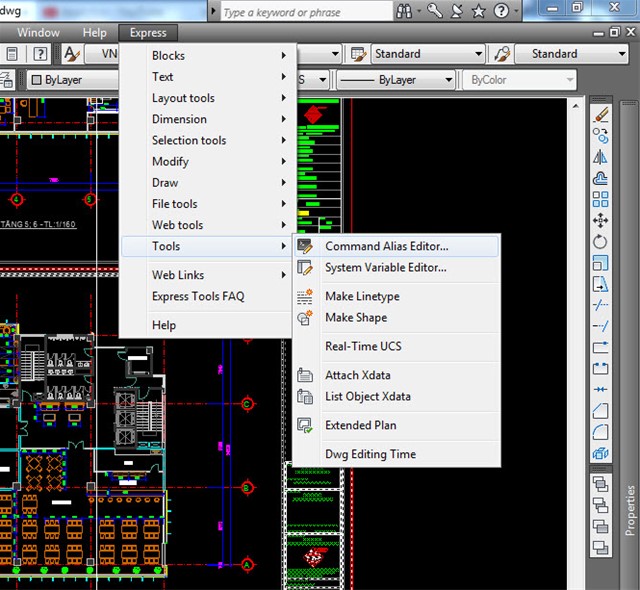Choose Make Linetype
Image resolution: width=640 pixels, height=590 pixels.
point(396,297)
